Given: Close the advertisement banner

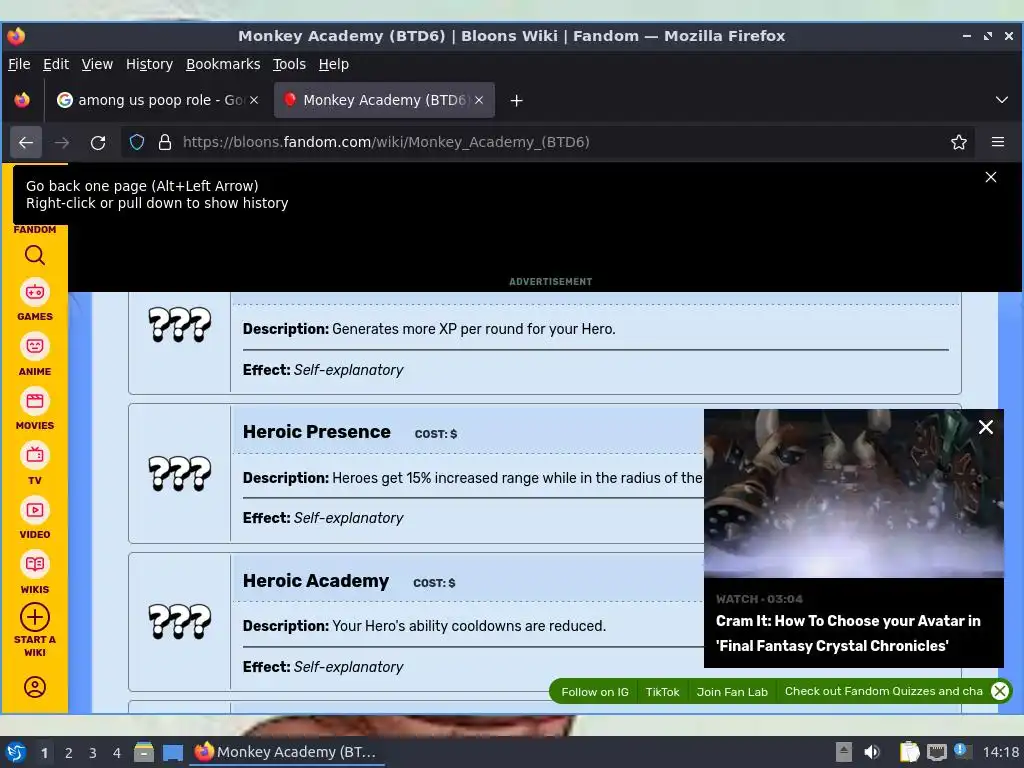Looking at the screenshot, I should [991, 177].
